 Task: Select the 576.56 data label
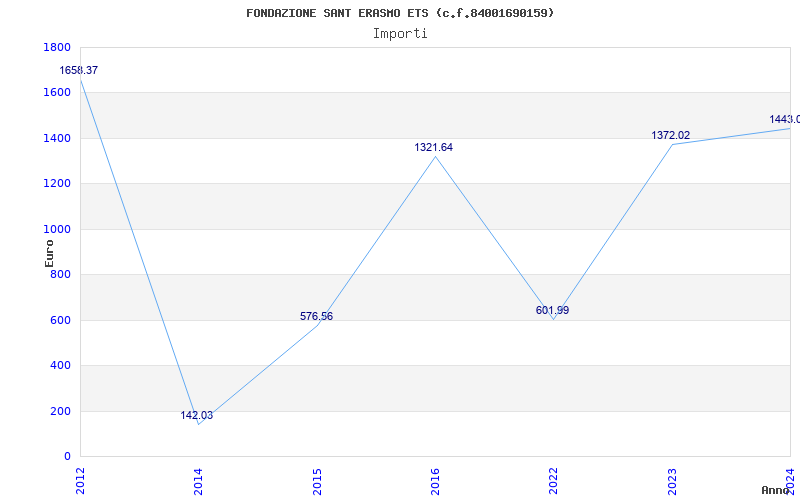[316, 316]
